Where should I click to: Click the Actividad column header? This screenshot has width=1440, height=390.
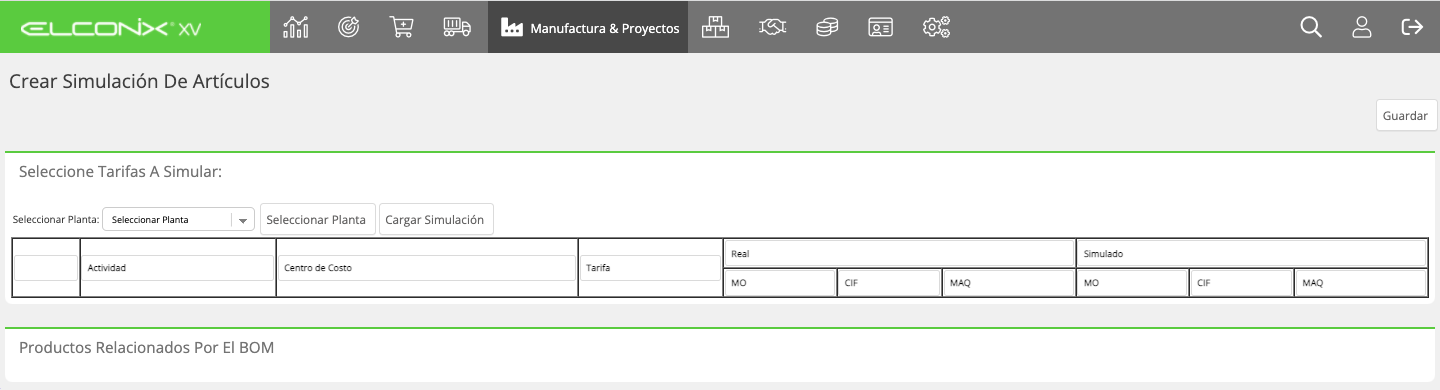tap(178, 268)
